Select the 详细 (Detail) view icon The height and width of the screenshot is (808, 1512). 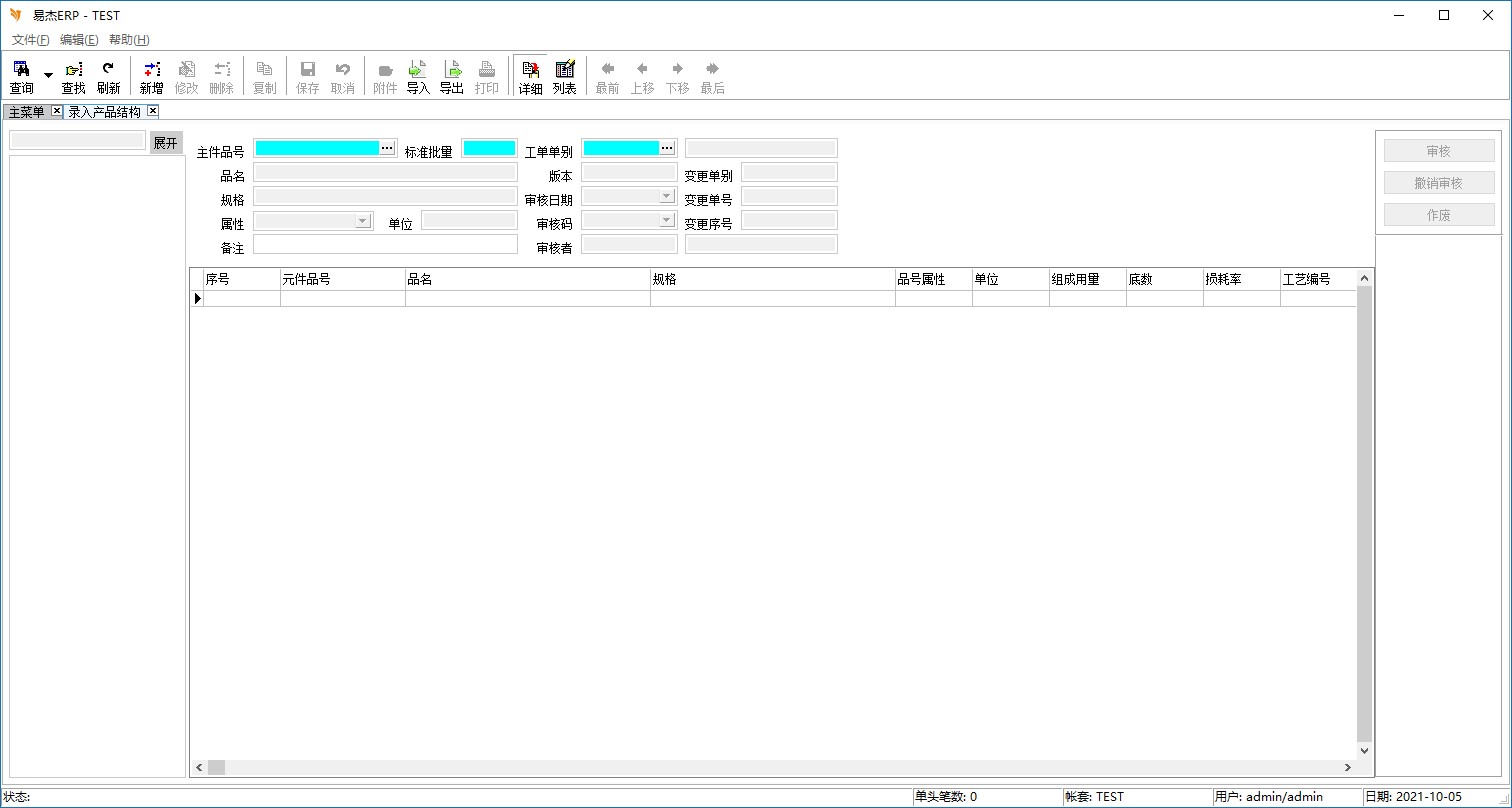click(530, 76)
